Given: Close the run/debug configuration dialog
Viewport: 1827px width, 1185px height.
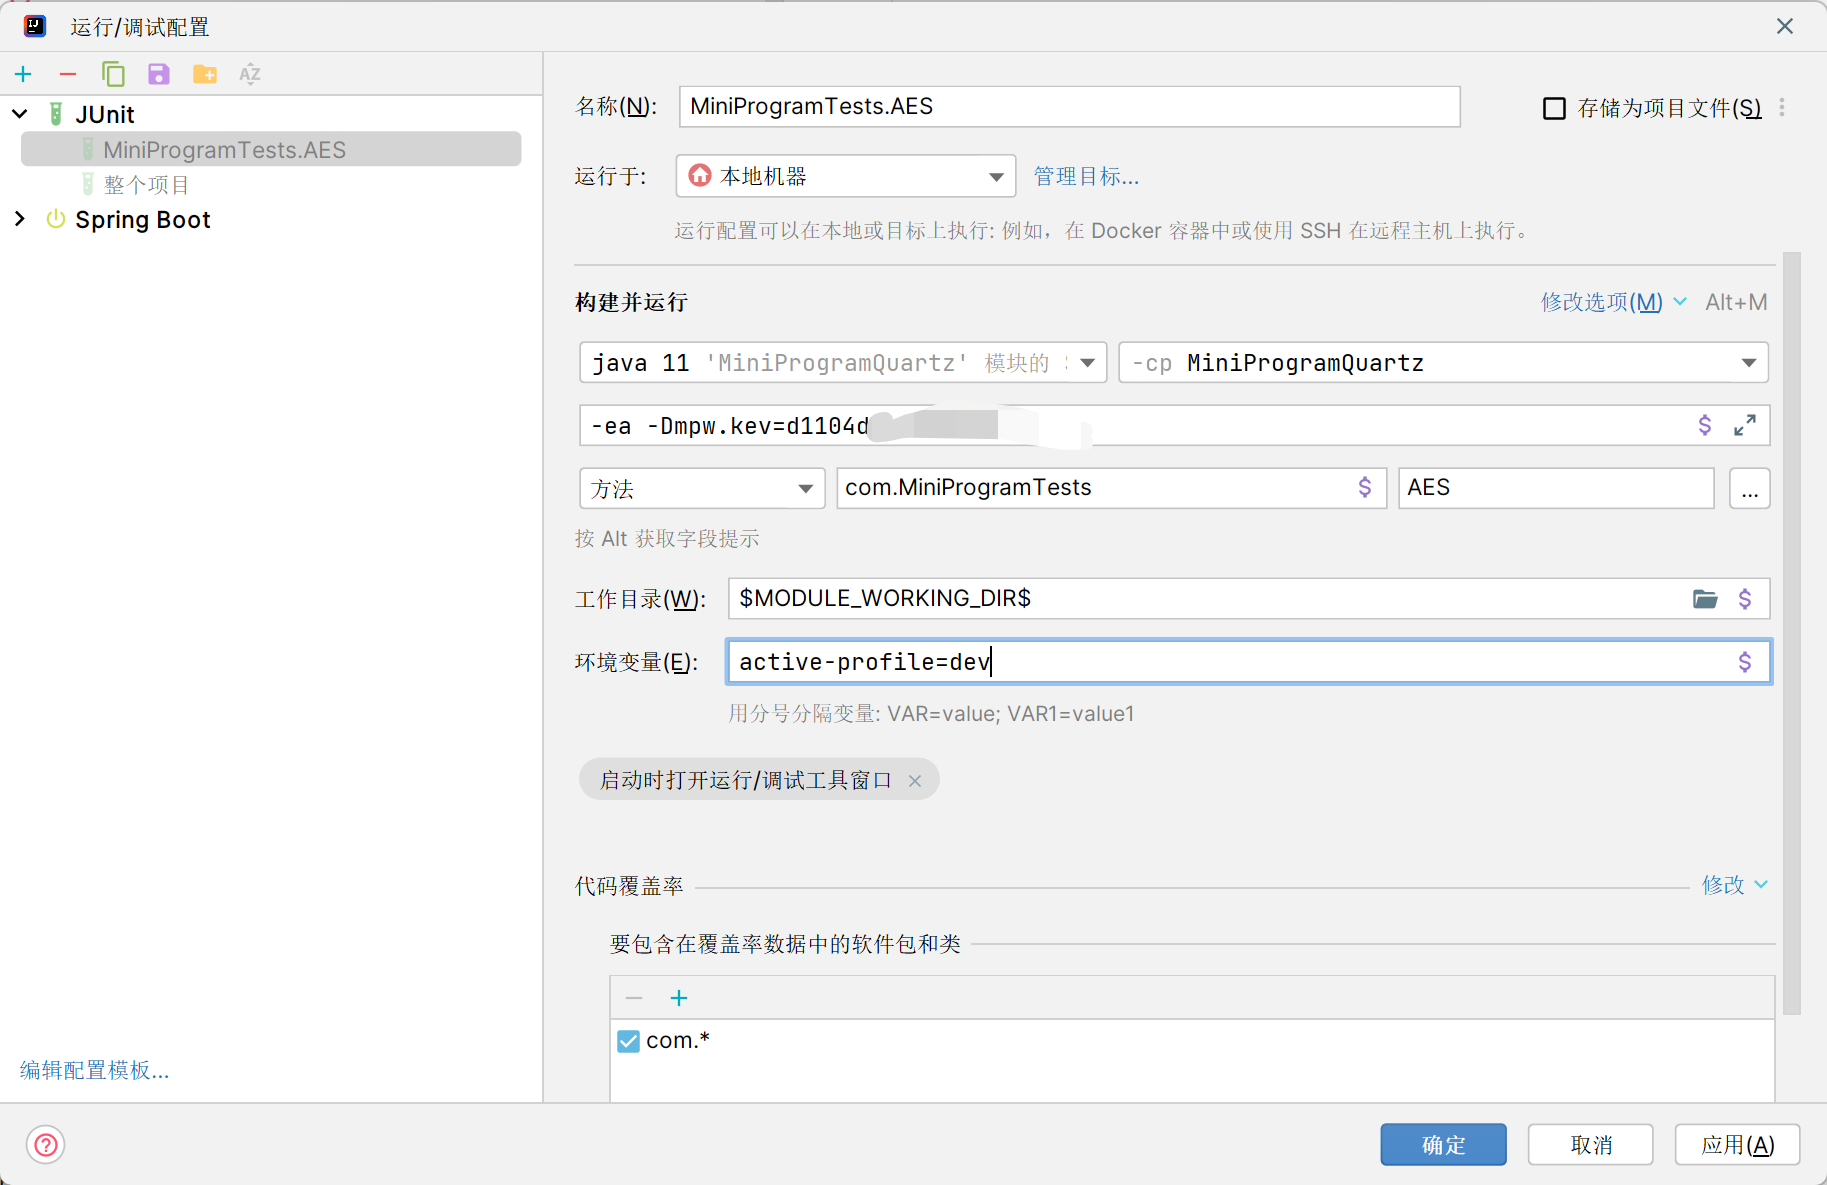Looking at the screenshot, I should [1785, 26].
